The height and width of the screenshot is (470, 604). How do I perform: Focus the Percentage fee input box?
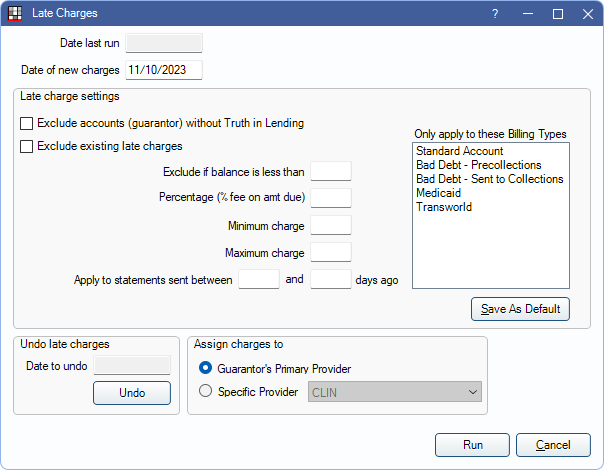(x=331, y=198)
